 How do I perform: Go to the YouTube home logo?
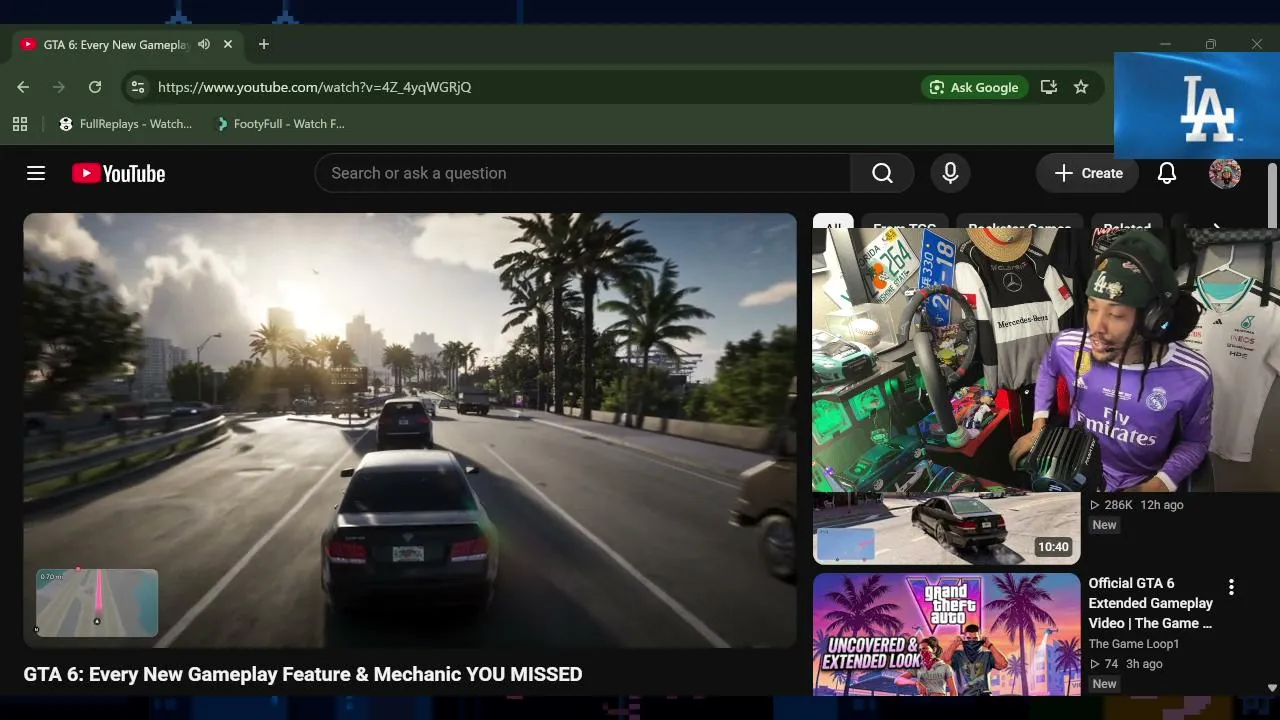118,173
